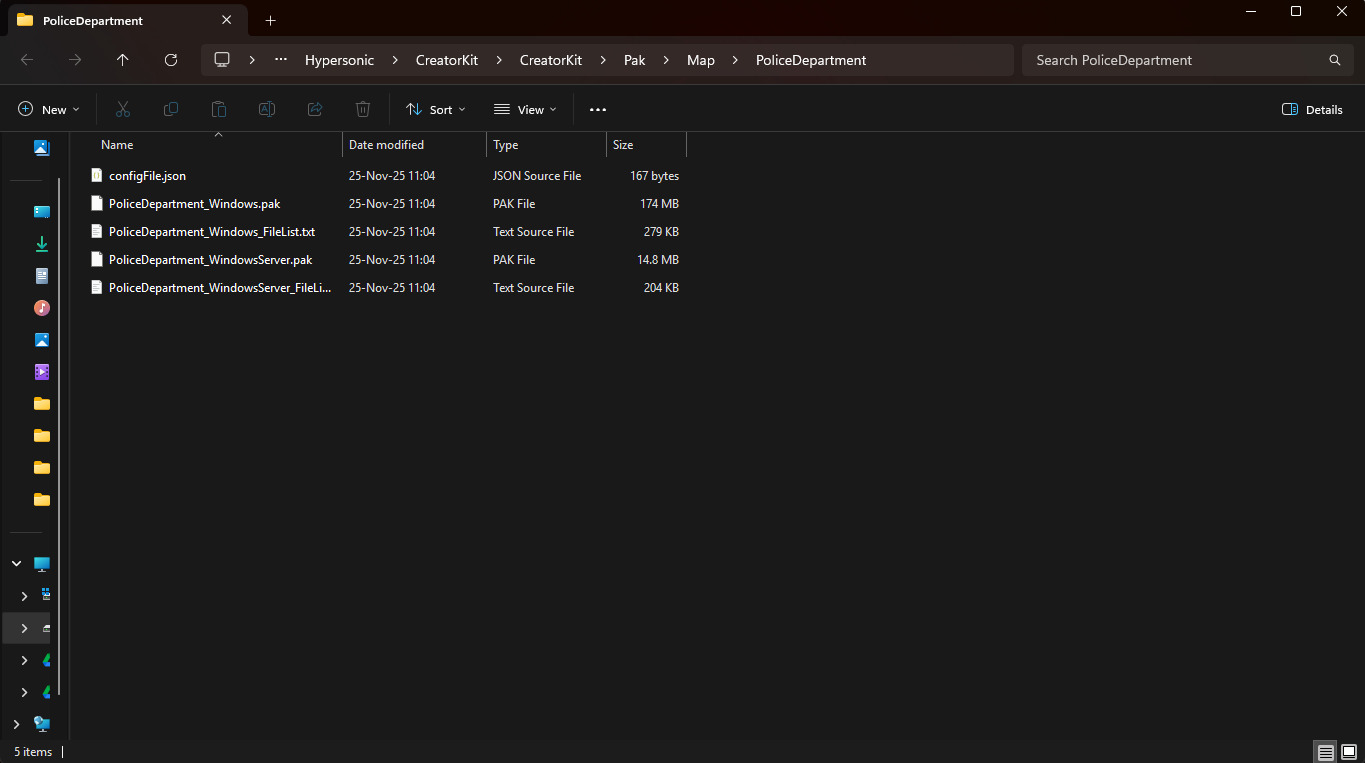Switch to large thumbnails view in status bar

1349,752
